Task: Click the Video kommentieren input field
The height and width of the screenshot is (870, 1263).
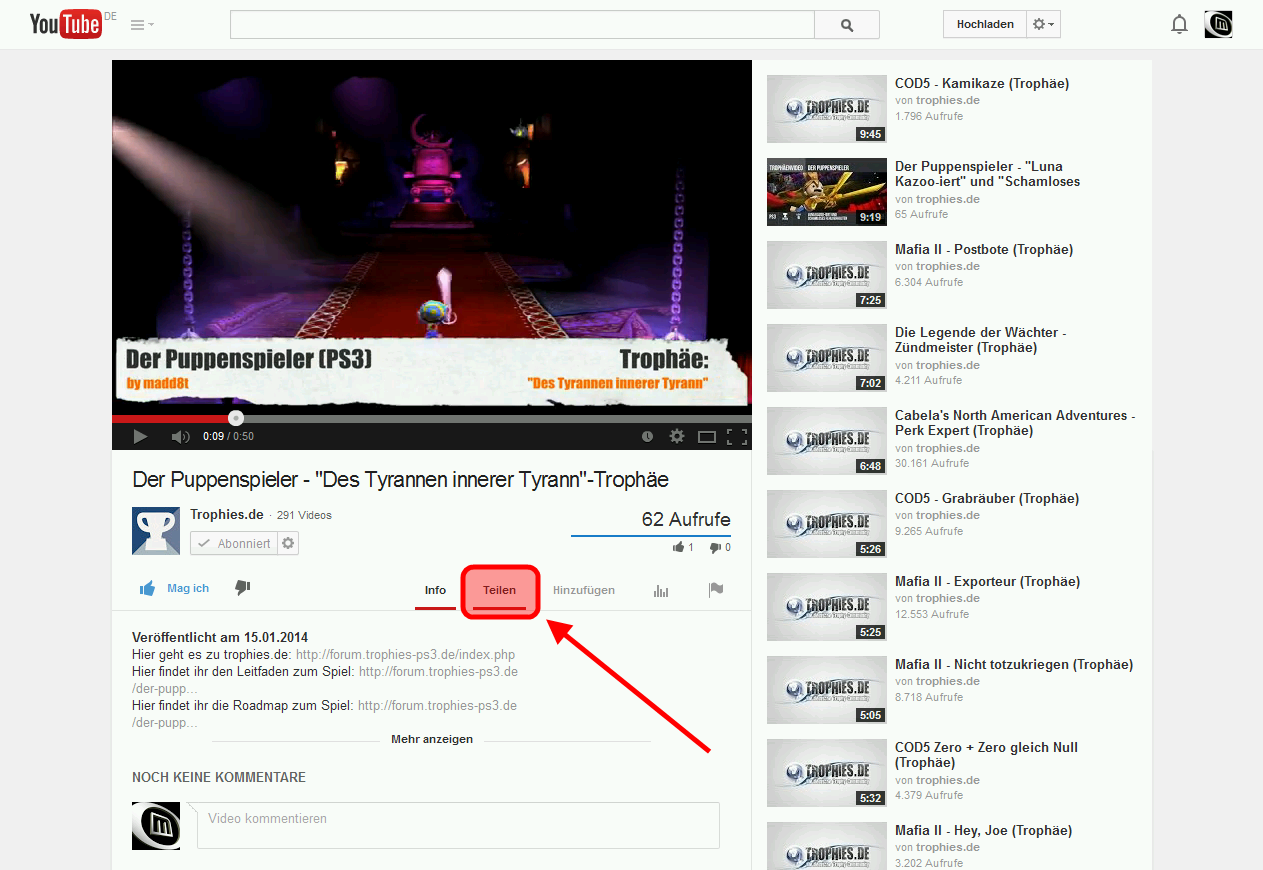Action: click(x=456, y=824)
